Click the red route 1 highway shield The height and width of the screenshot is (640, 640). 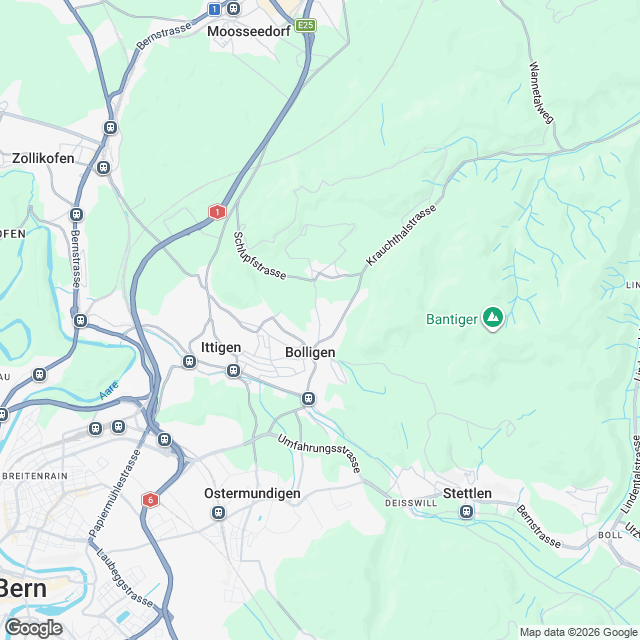[x=217, y=212]
